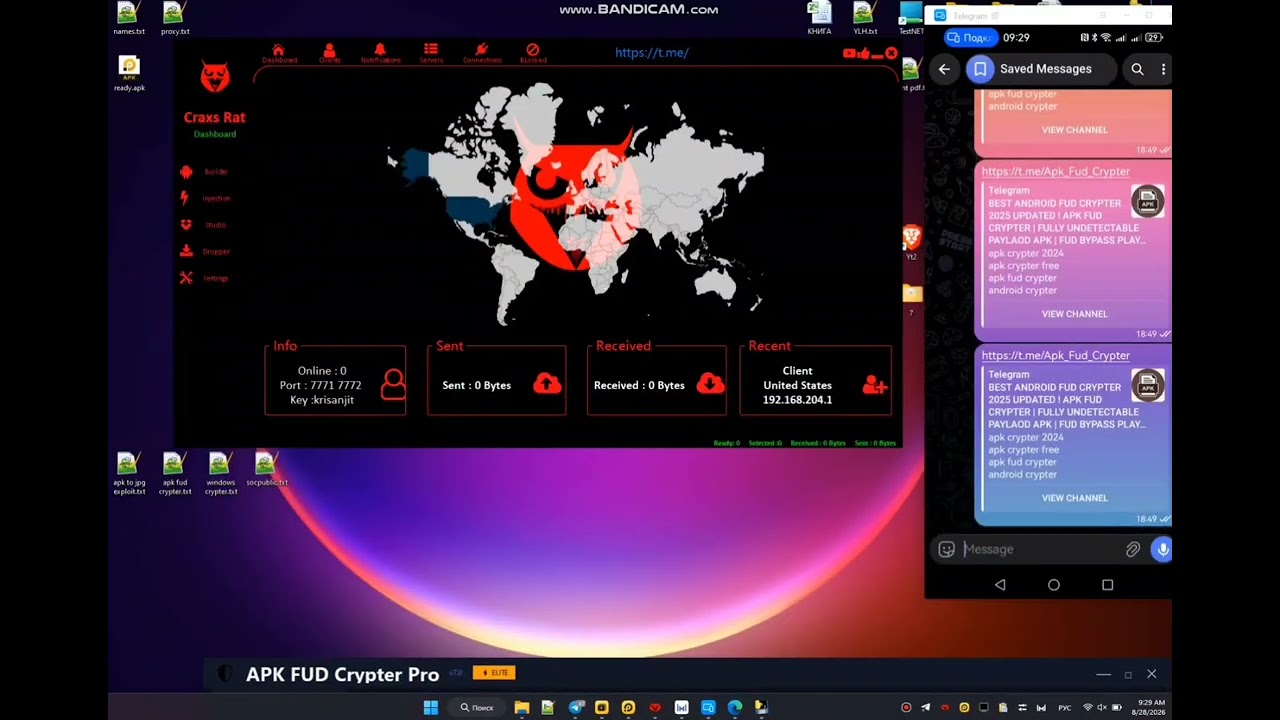Click the blue microphone button in Telegram

1161,549
